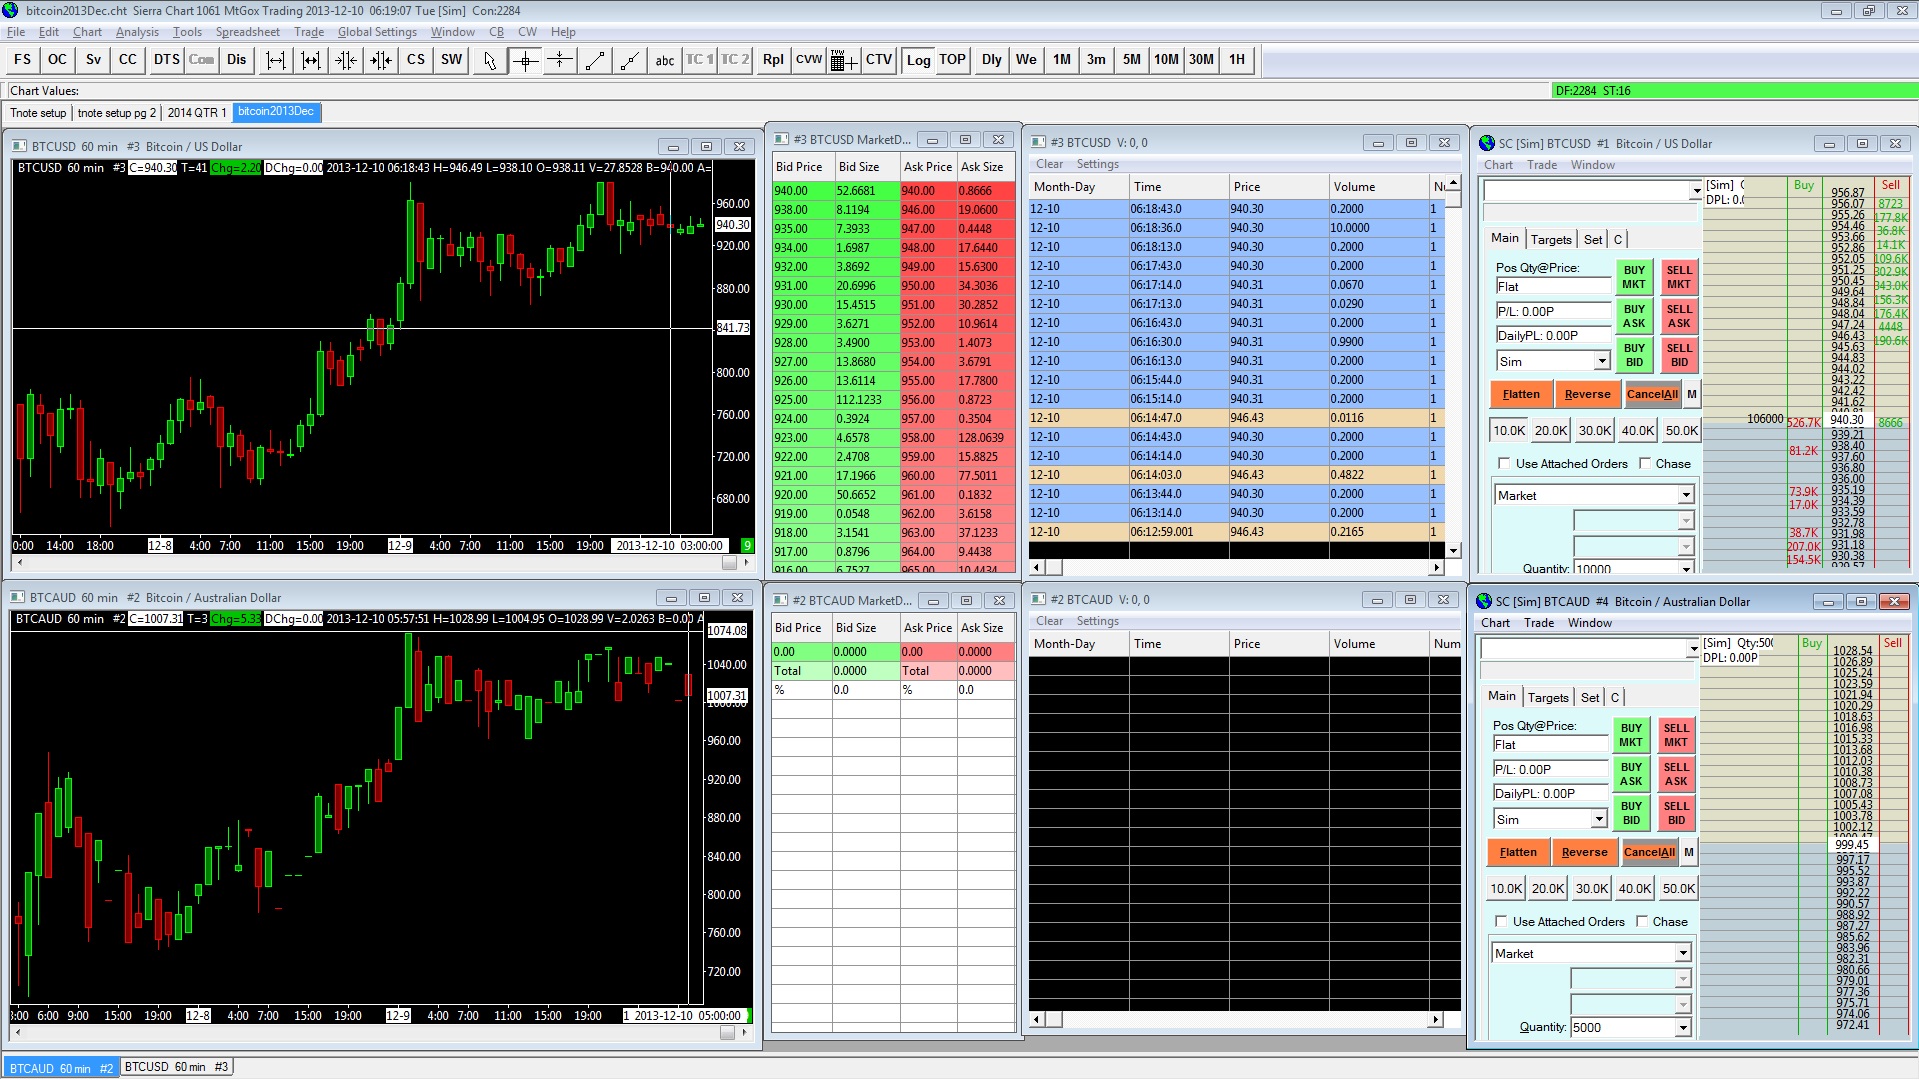Click the CS toolbar button
Screen dimensions: 1919x1080
coord(416,60)
